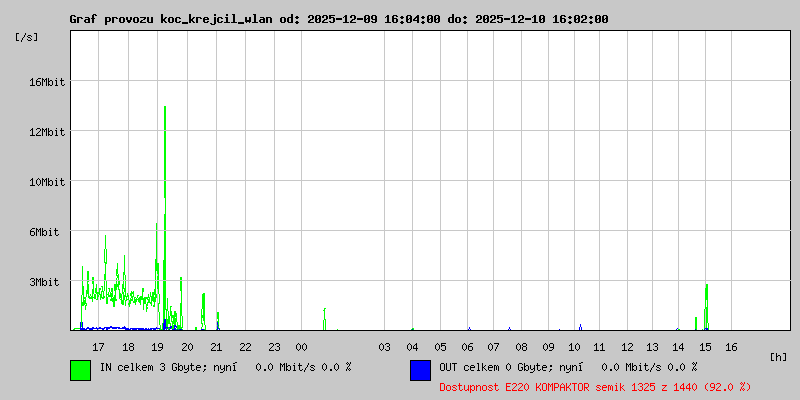Viewport: 800px width, 400px height.
Task: Click the '04' hour label on x-axis
Action: [412, 347]
